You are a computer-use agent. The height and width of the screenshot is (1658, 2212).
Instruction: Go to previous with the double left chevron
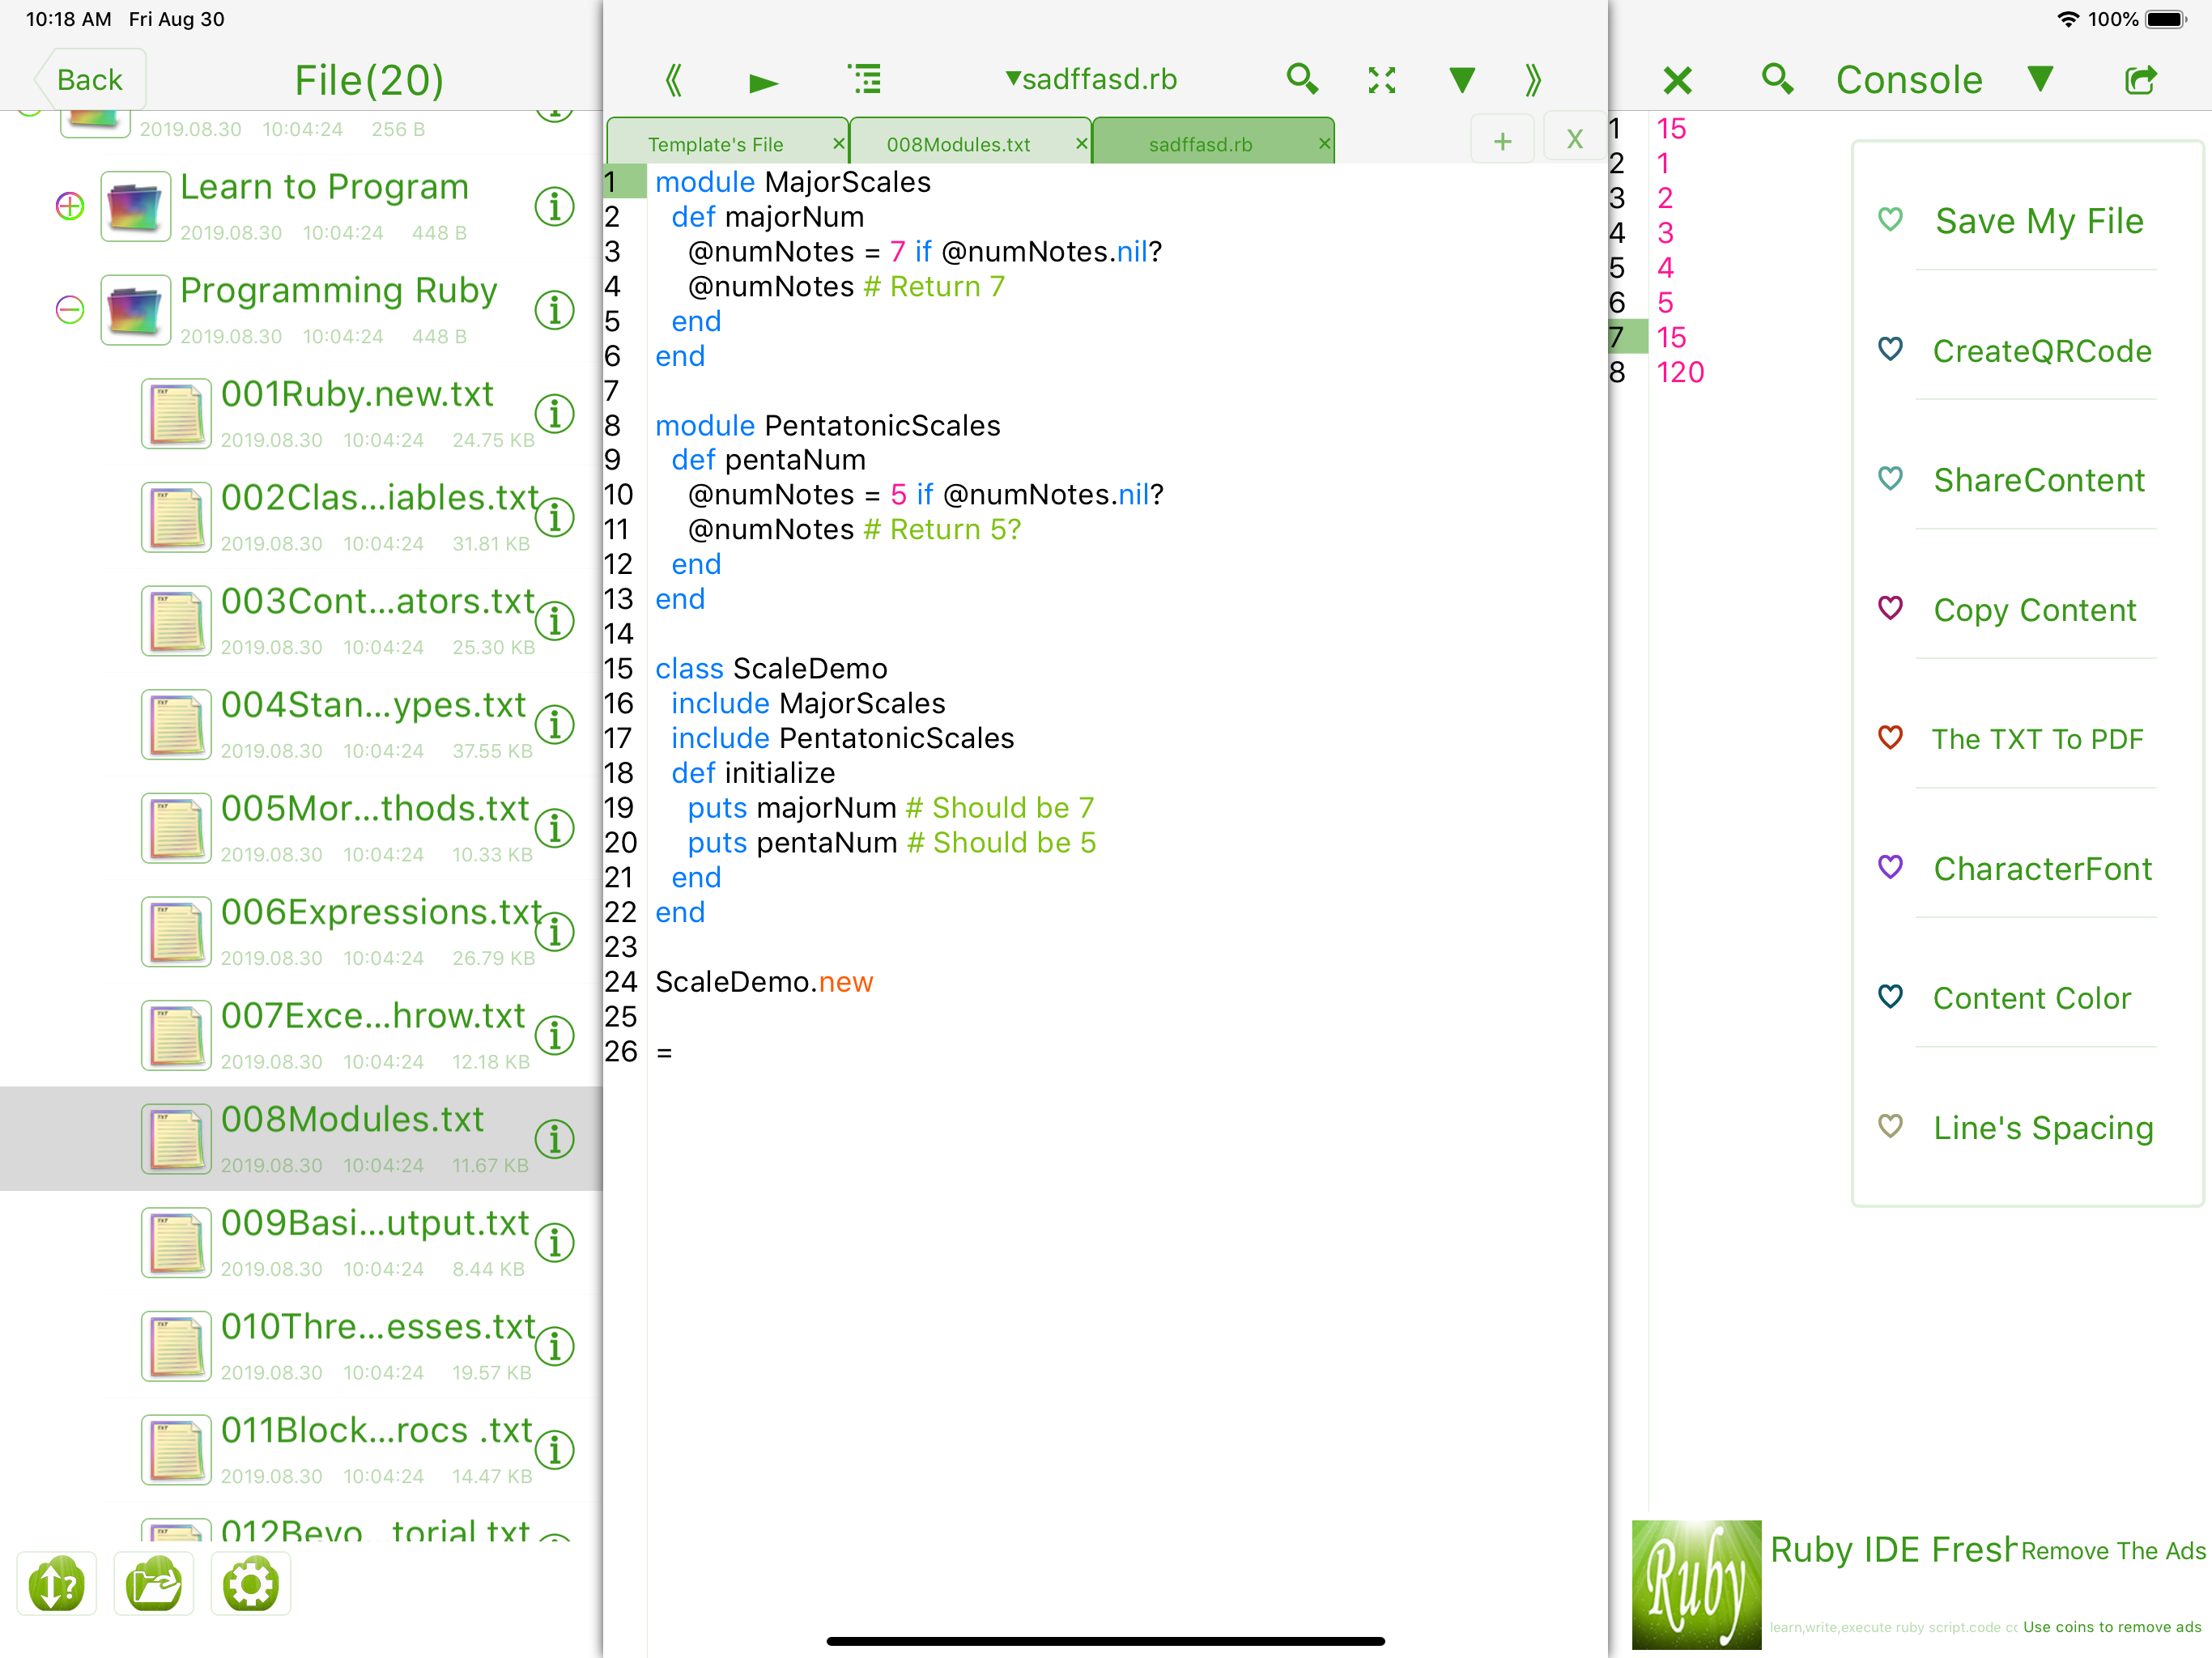(x=674, y=80)
